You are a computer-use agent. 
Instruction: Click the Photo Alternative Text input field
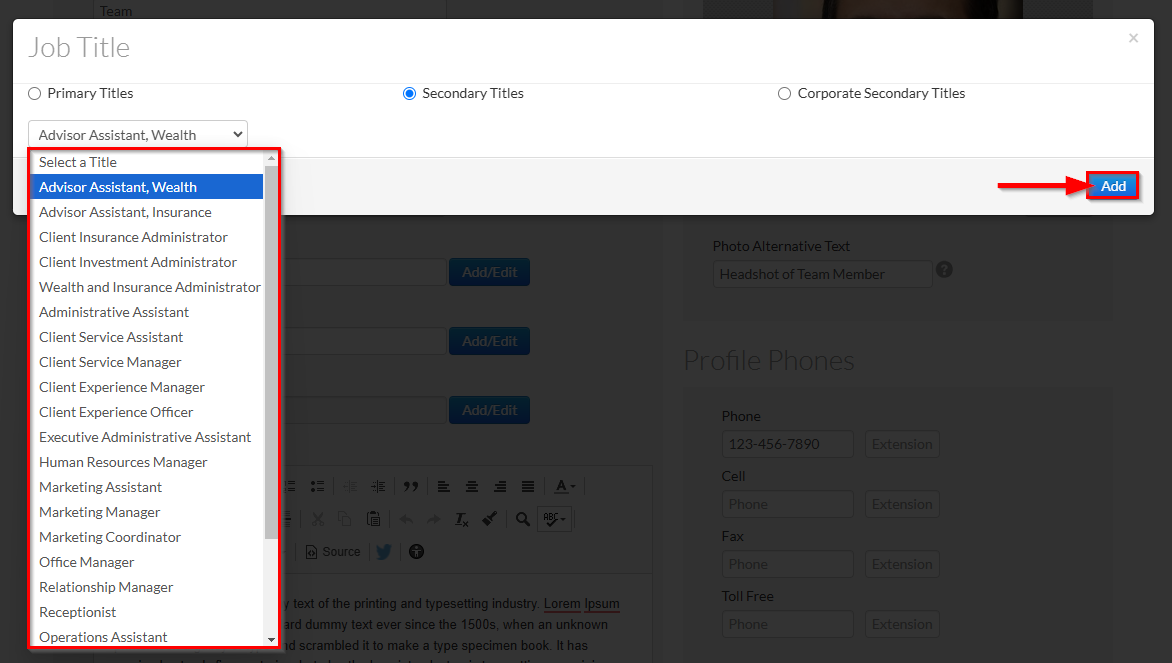click(822, 274)
